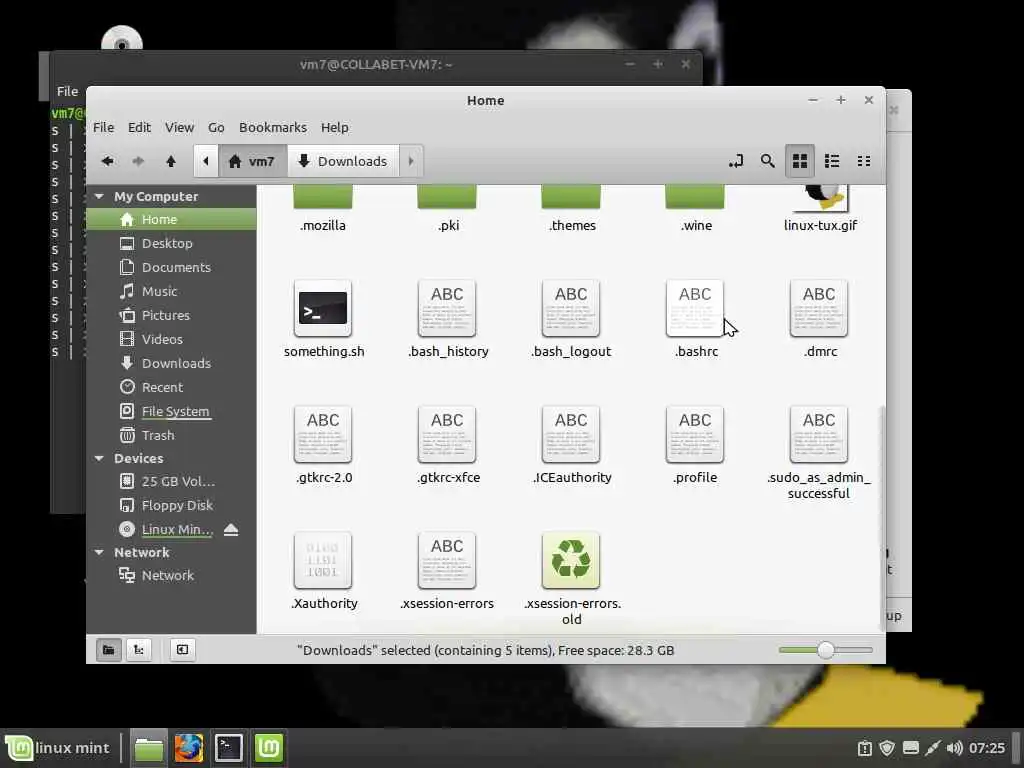1024x768 pixels.
Task: Open Trash in the sidebar
Action: (171, 435)
